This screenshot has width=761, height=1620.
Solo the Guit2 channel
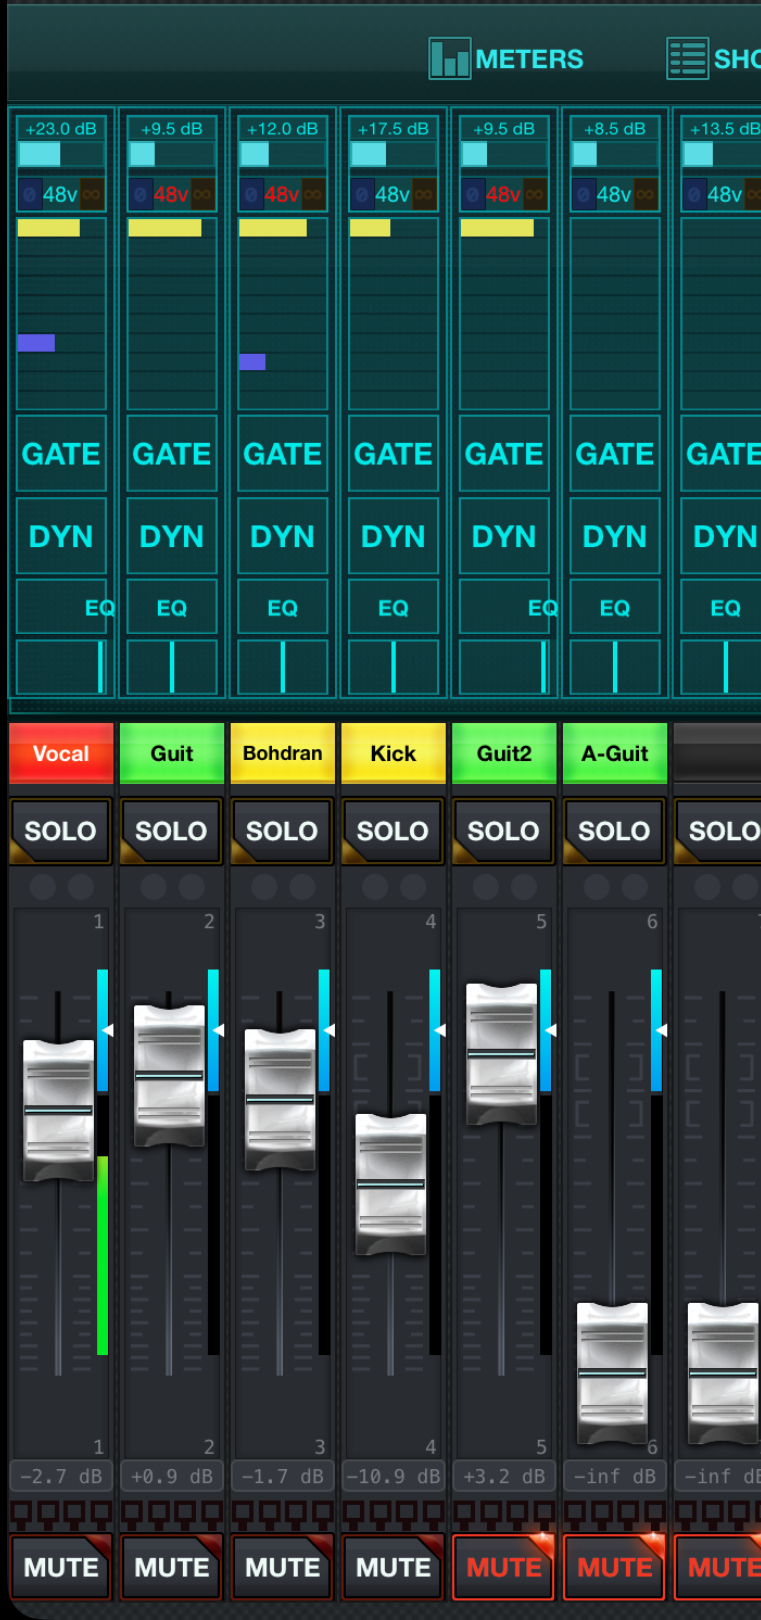[505, 831]
